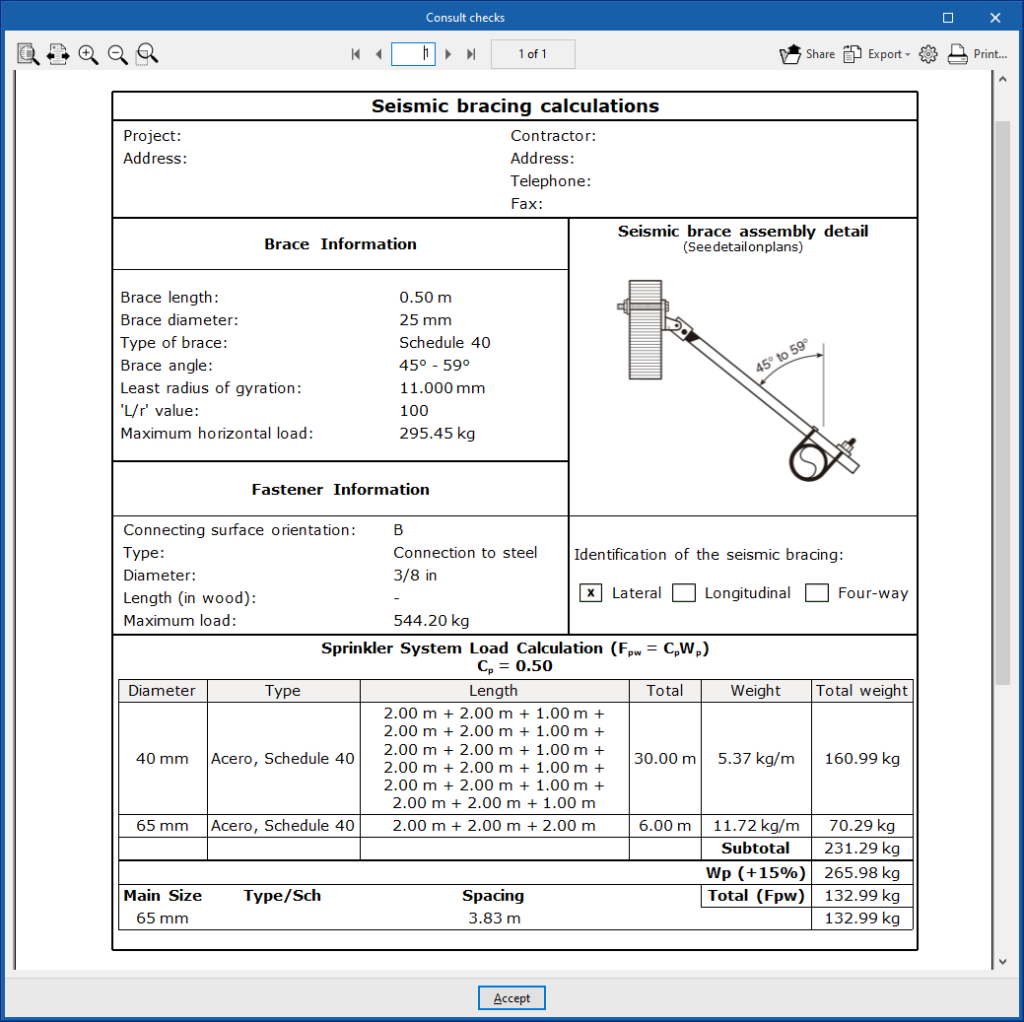This screenshot has width=1024, height=1022.
Task: Jump to the last page with the end arrow
Action: click(x=471, y=54)
